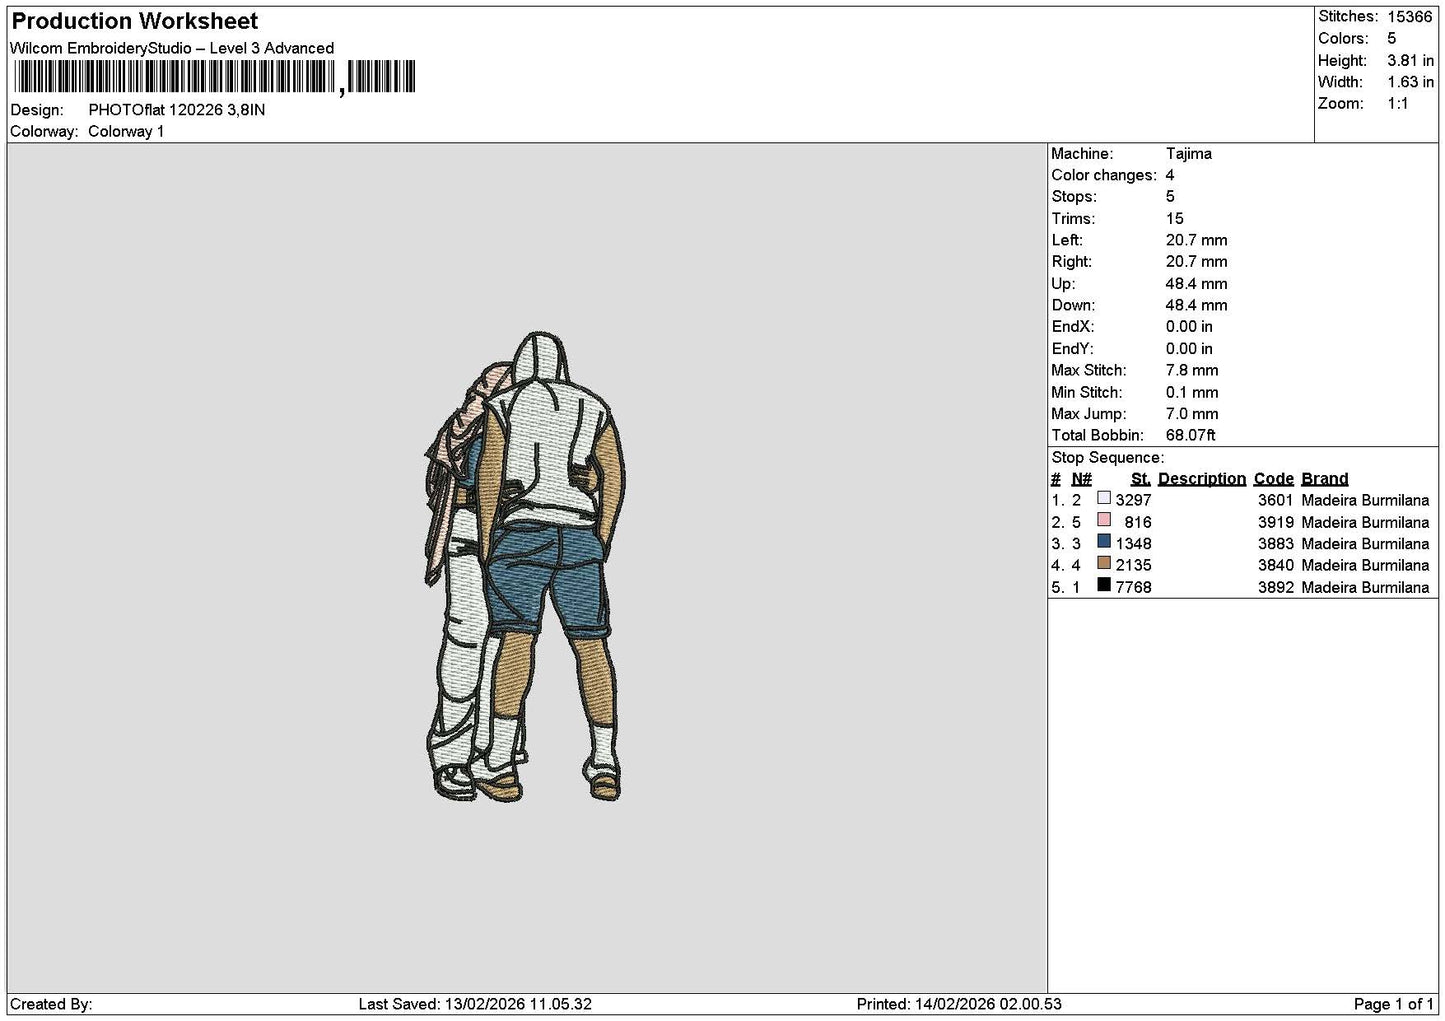This screenshot has height=1021, width=1445.
Task: Click the Trims value '15'
Action: pos(1175,219)
